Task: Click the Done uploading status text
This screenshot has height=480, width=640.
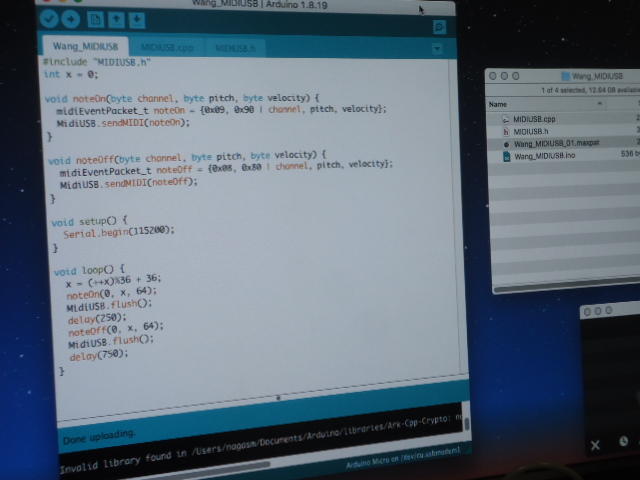Action: [x=99, y=437]
